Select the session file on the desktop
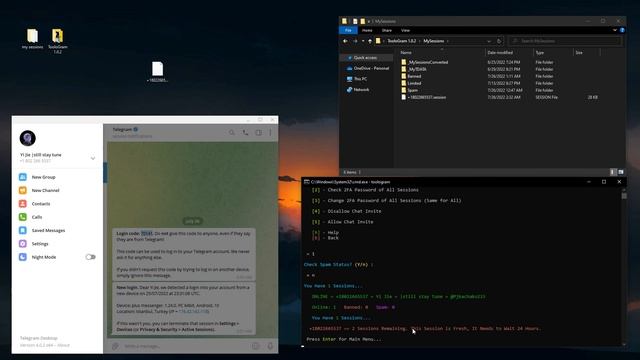 tap(158, 72)
